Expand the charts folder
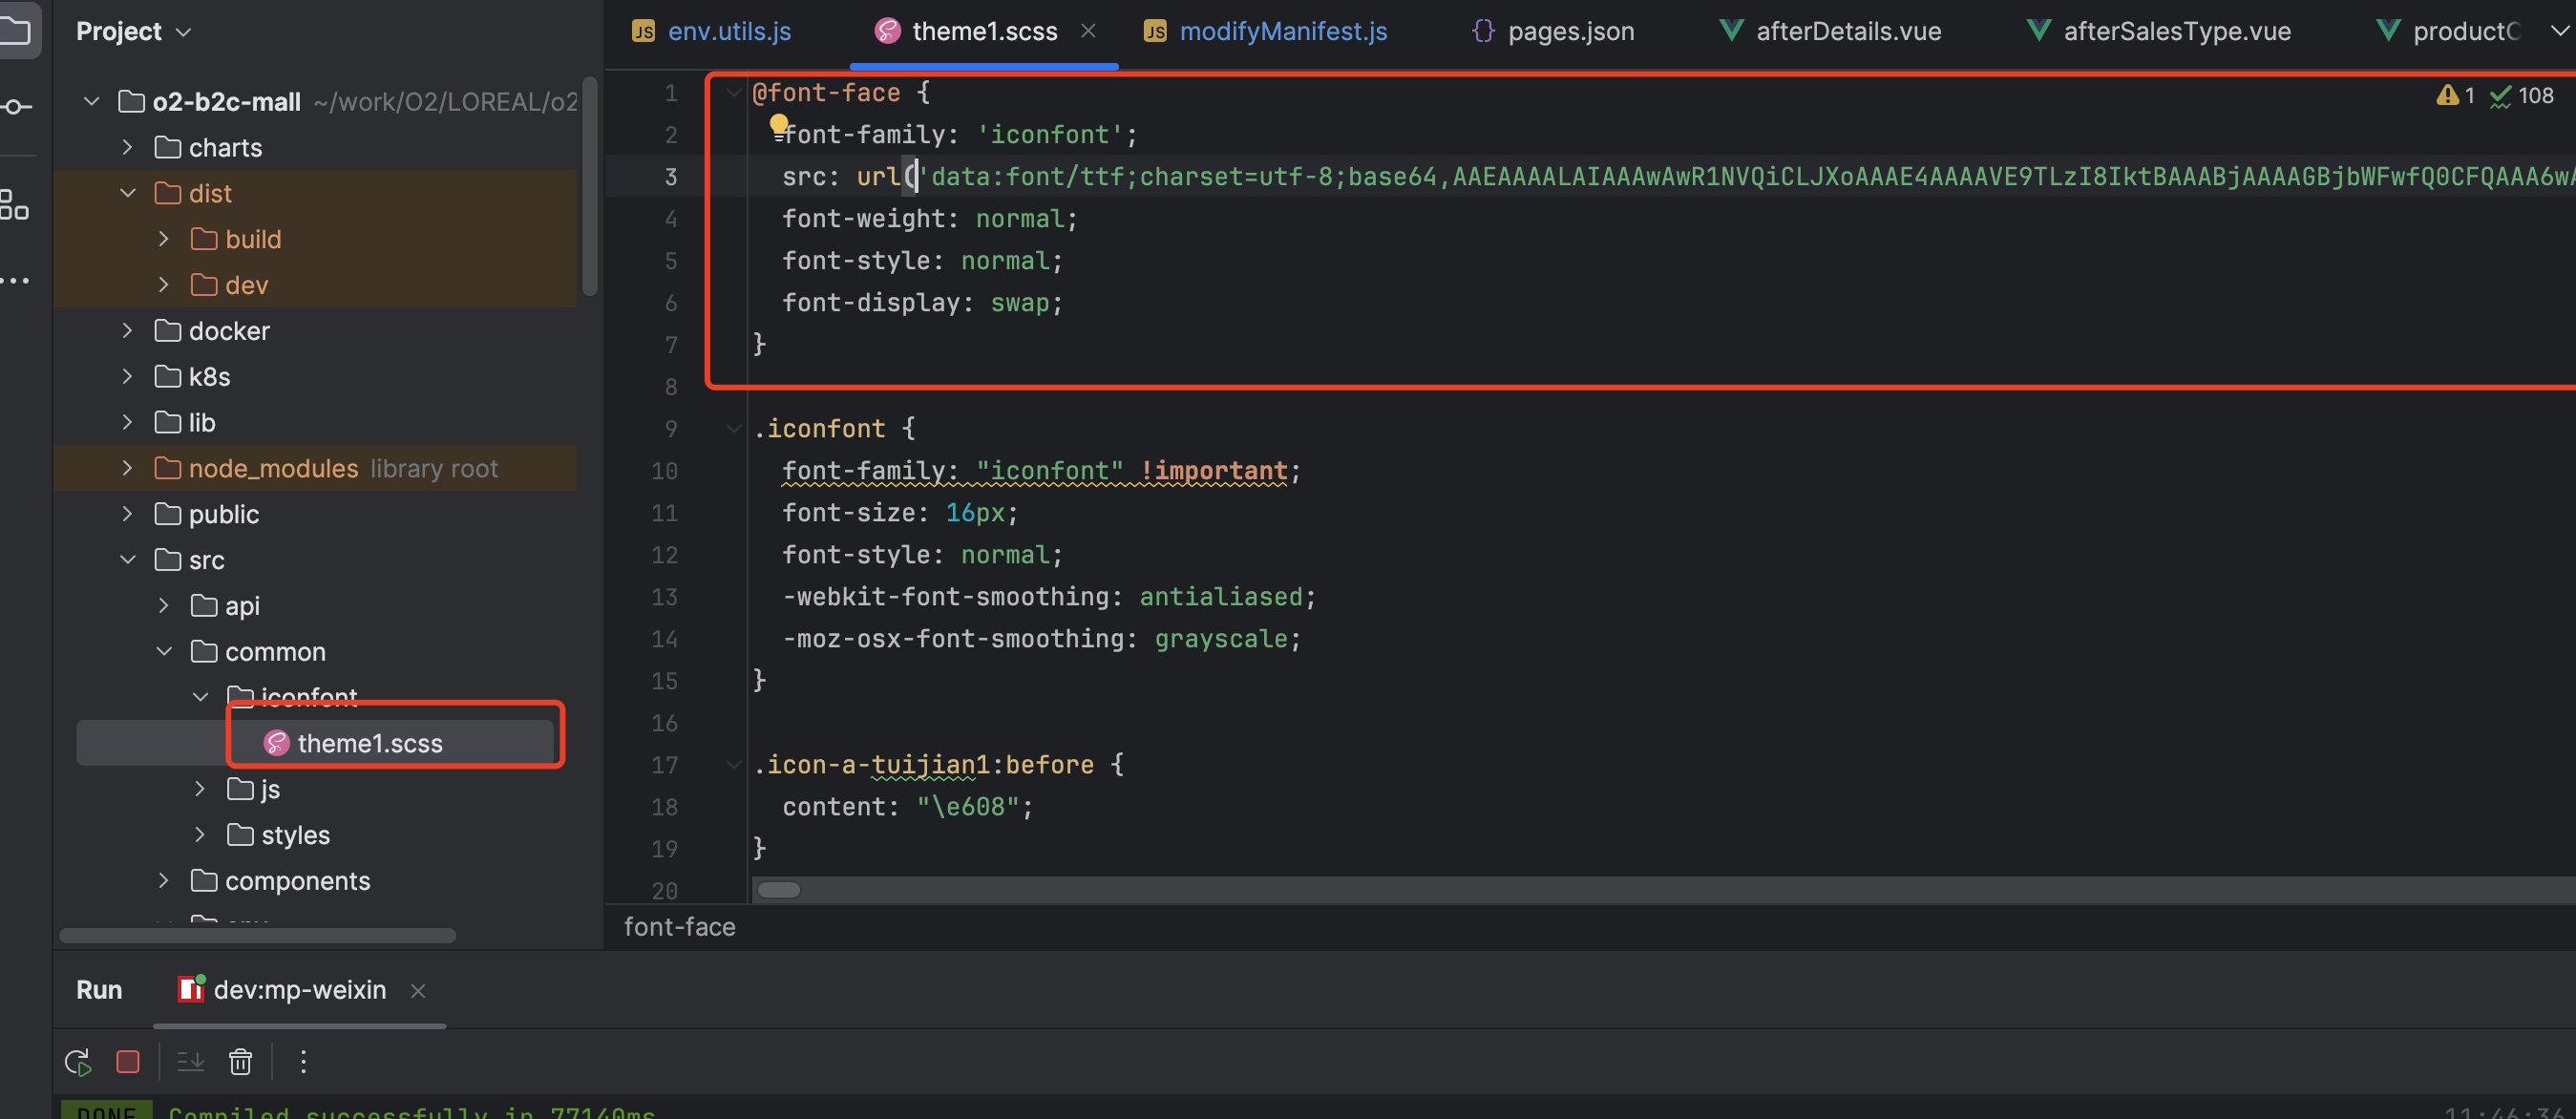 click(x=127, y=147)
